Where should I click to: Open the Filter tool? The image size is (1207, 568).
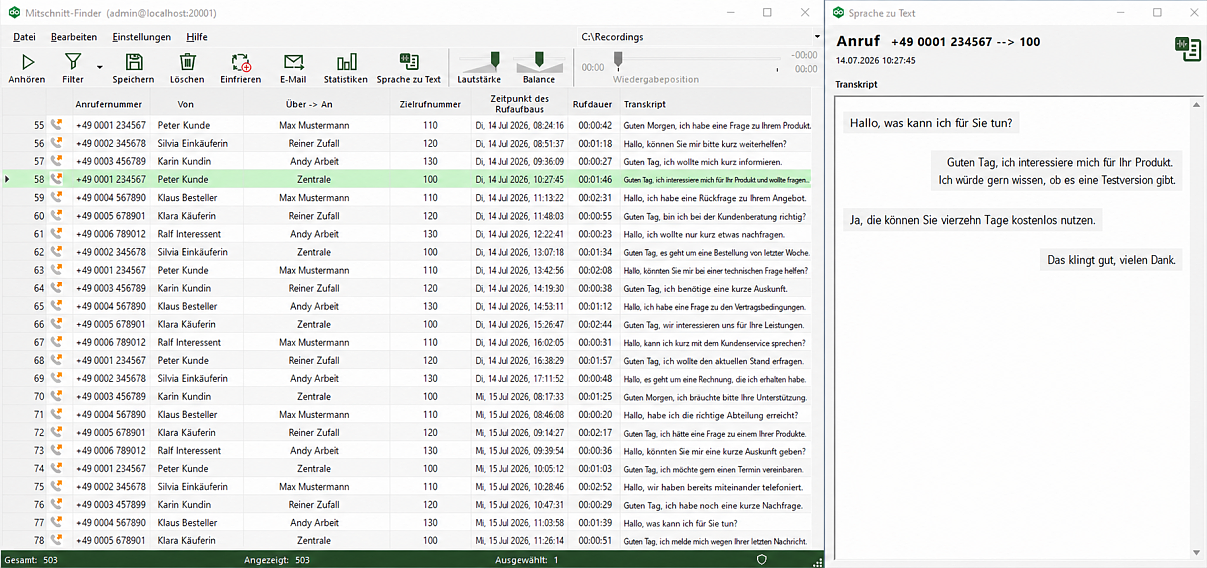pyautogui.click(x=73, y=68)
